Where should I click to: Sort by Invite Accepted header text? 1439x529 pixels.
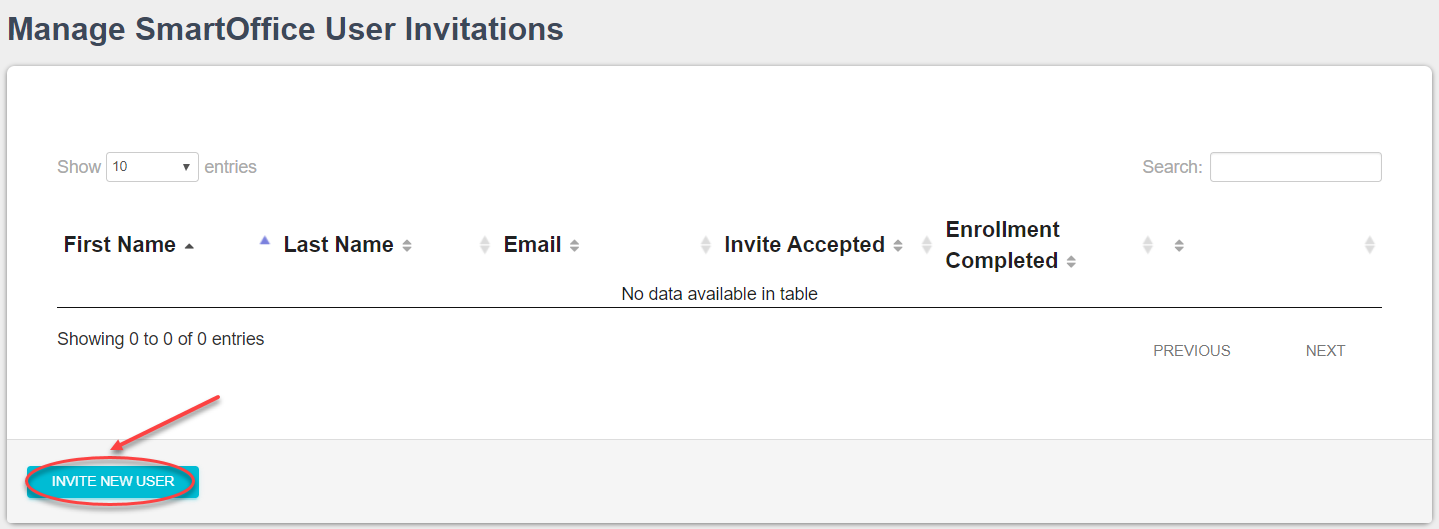[804, 245]
